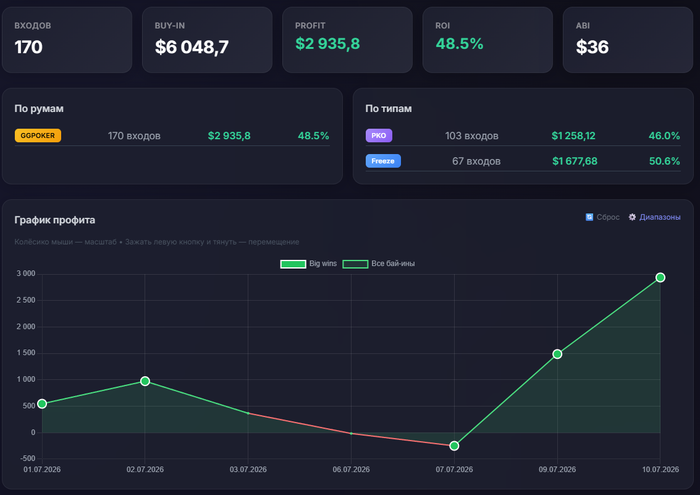This screenshot has width=700, height=495.
Task: Open the Диапазоны link
Action: tap(660, 217)
